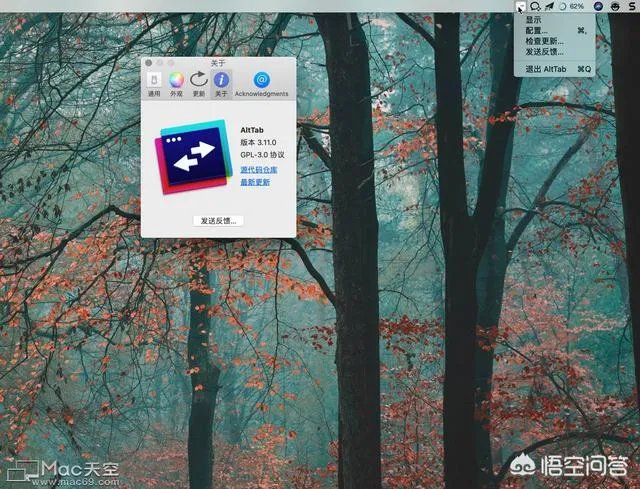
Task: Open the Acknowledgments tab
Action: [x=262, y=84]
